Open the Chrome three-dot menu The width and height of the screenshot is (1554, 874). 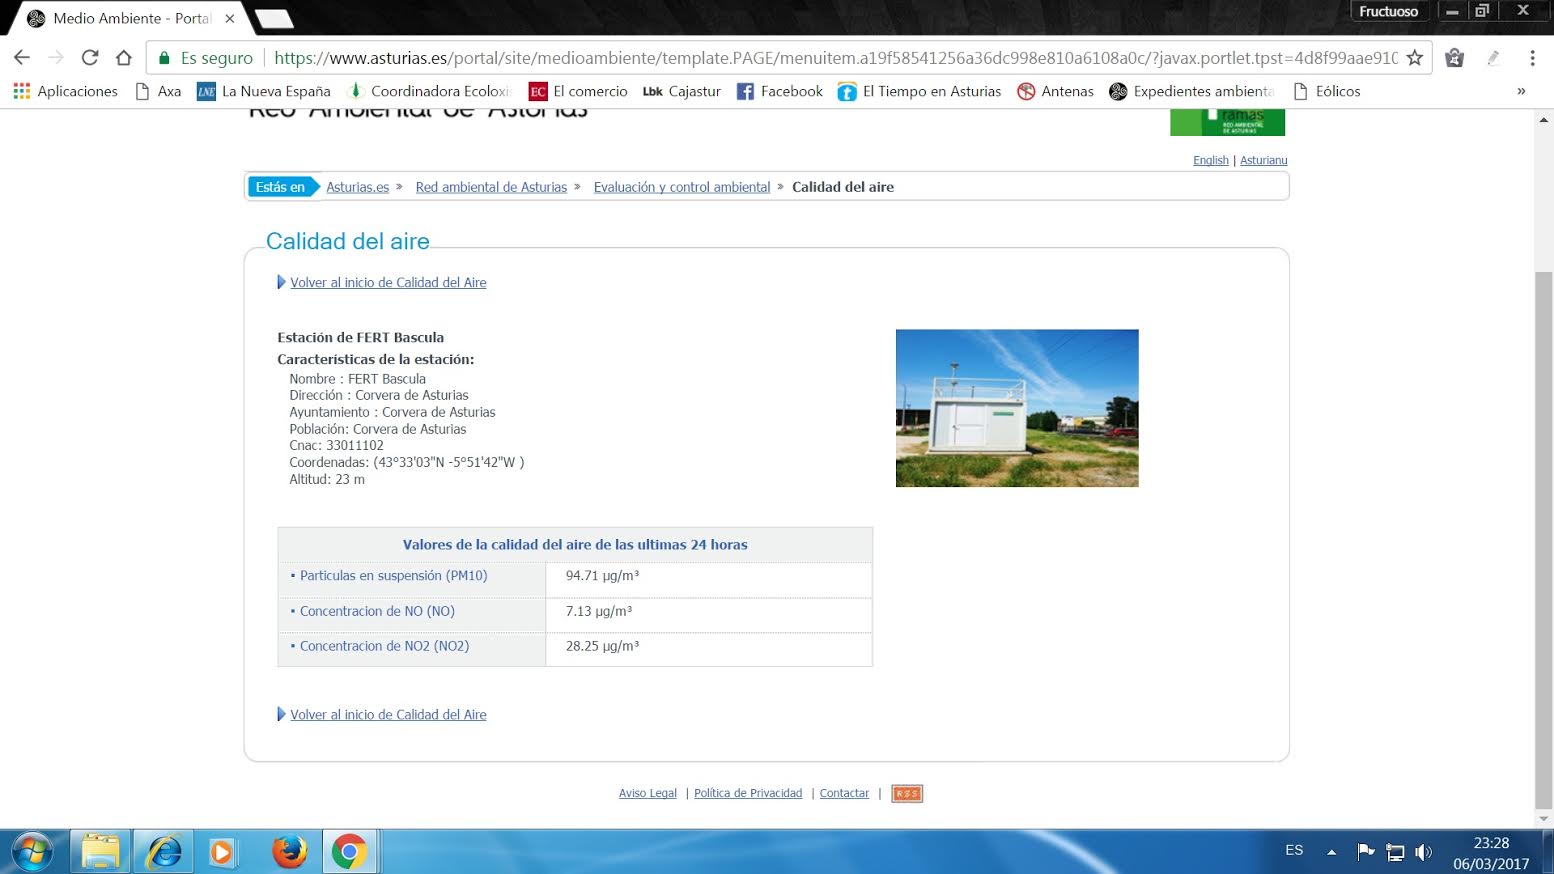[x=1532, y=58]
